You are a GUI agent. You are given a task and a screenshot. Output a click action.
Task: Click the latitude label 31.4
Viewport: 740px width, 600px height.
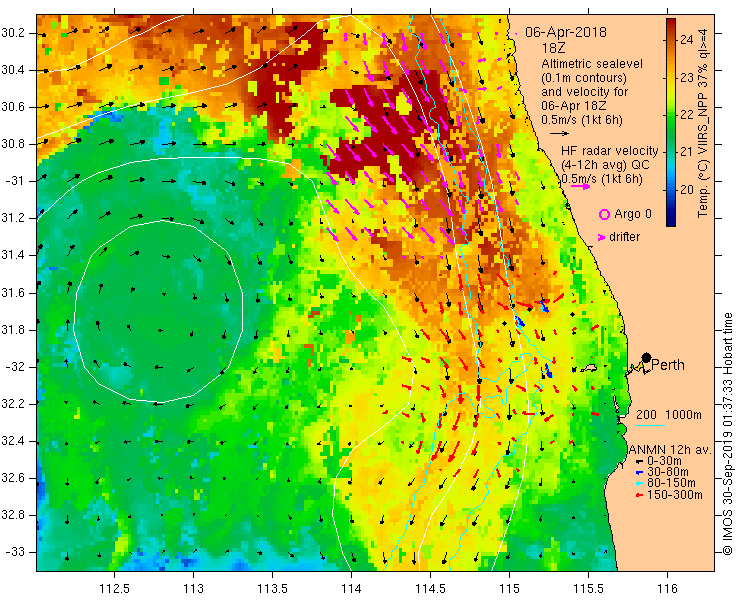click(x=13, y=255)
